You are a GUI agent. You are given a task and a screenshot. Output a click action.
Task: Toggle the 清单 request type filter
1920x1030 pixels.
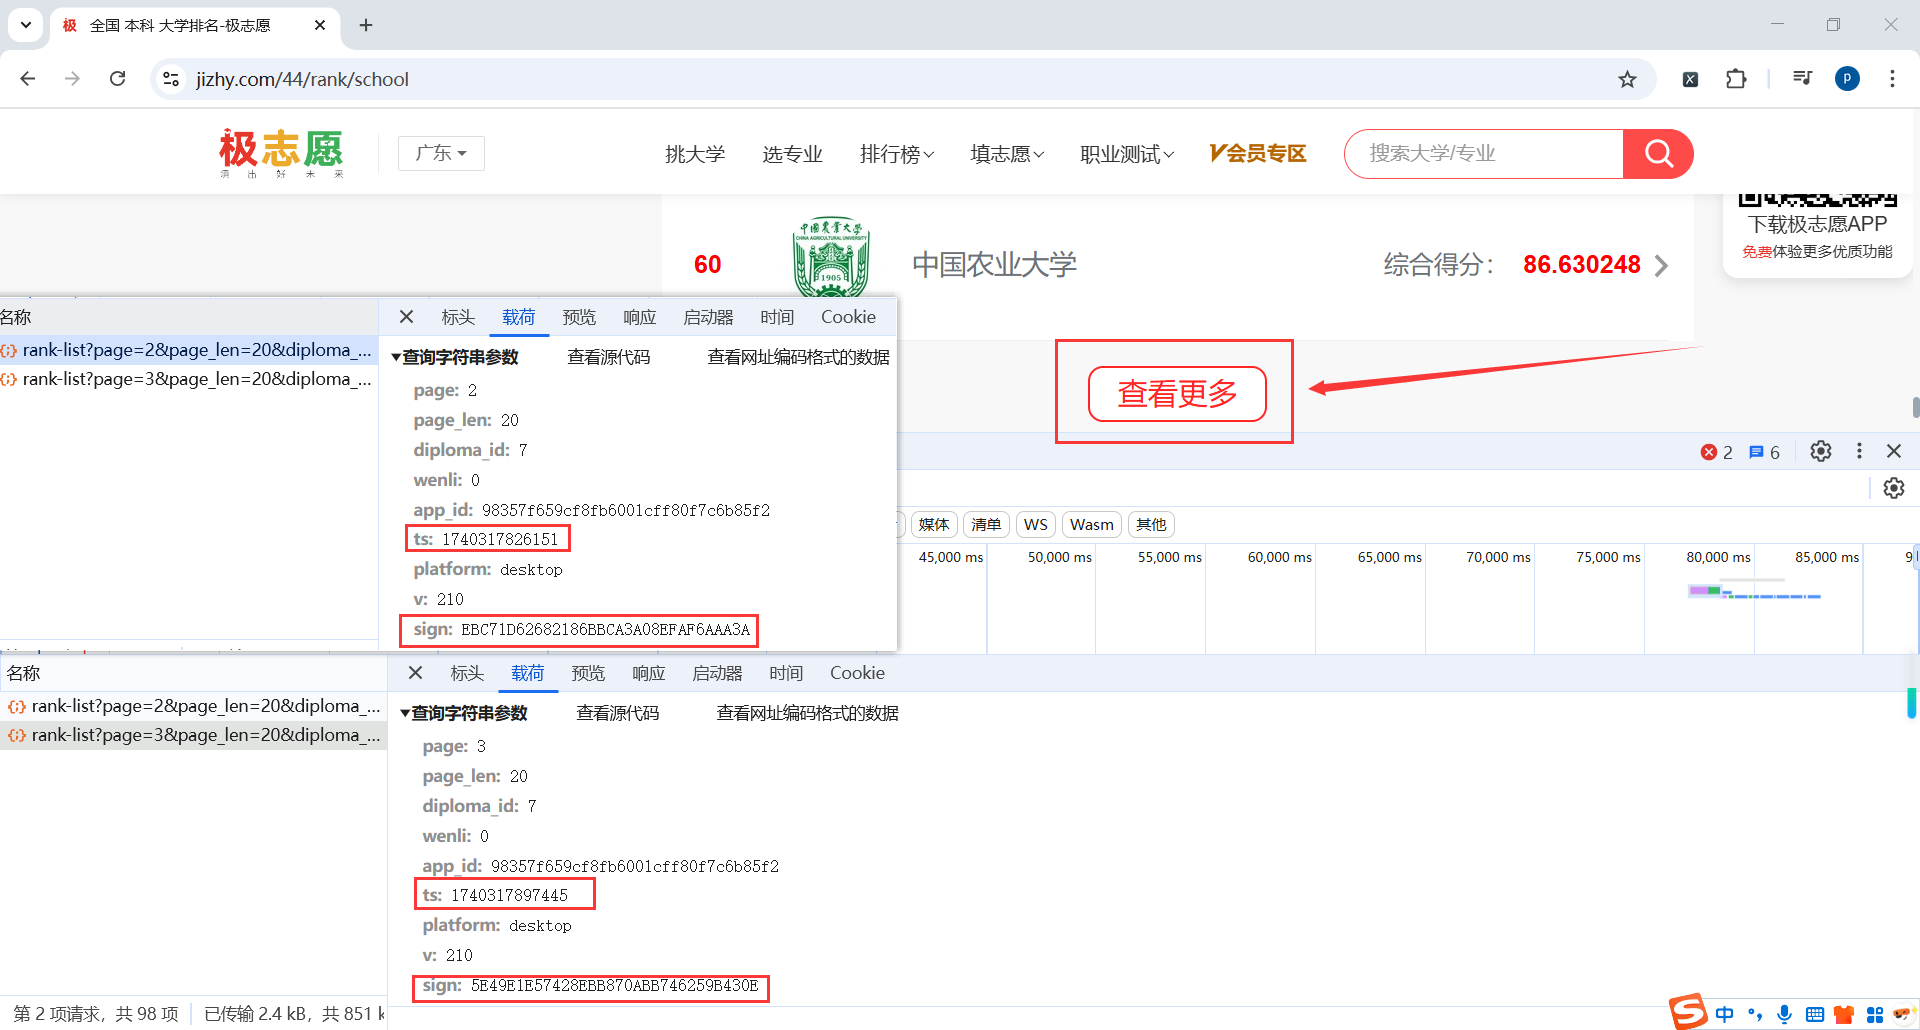click(x=986, y=525)
